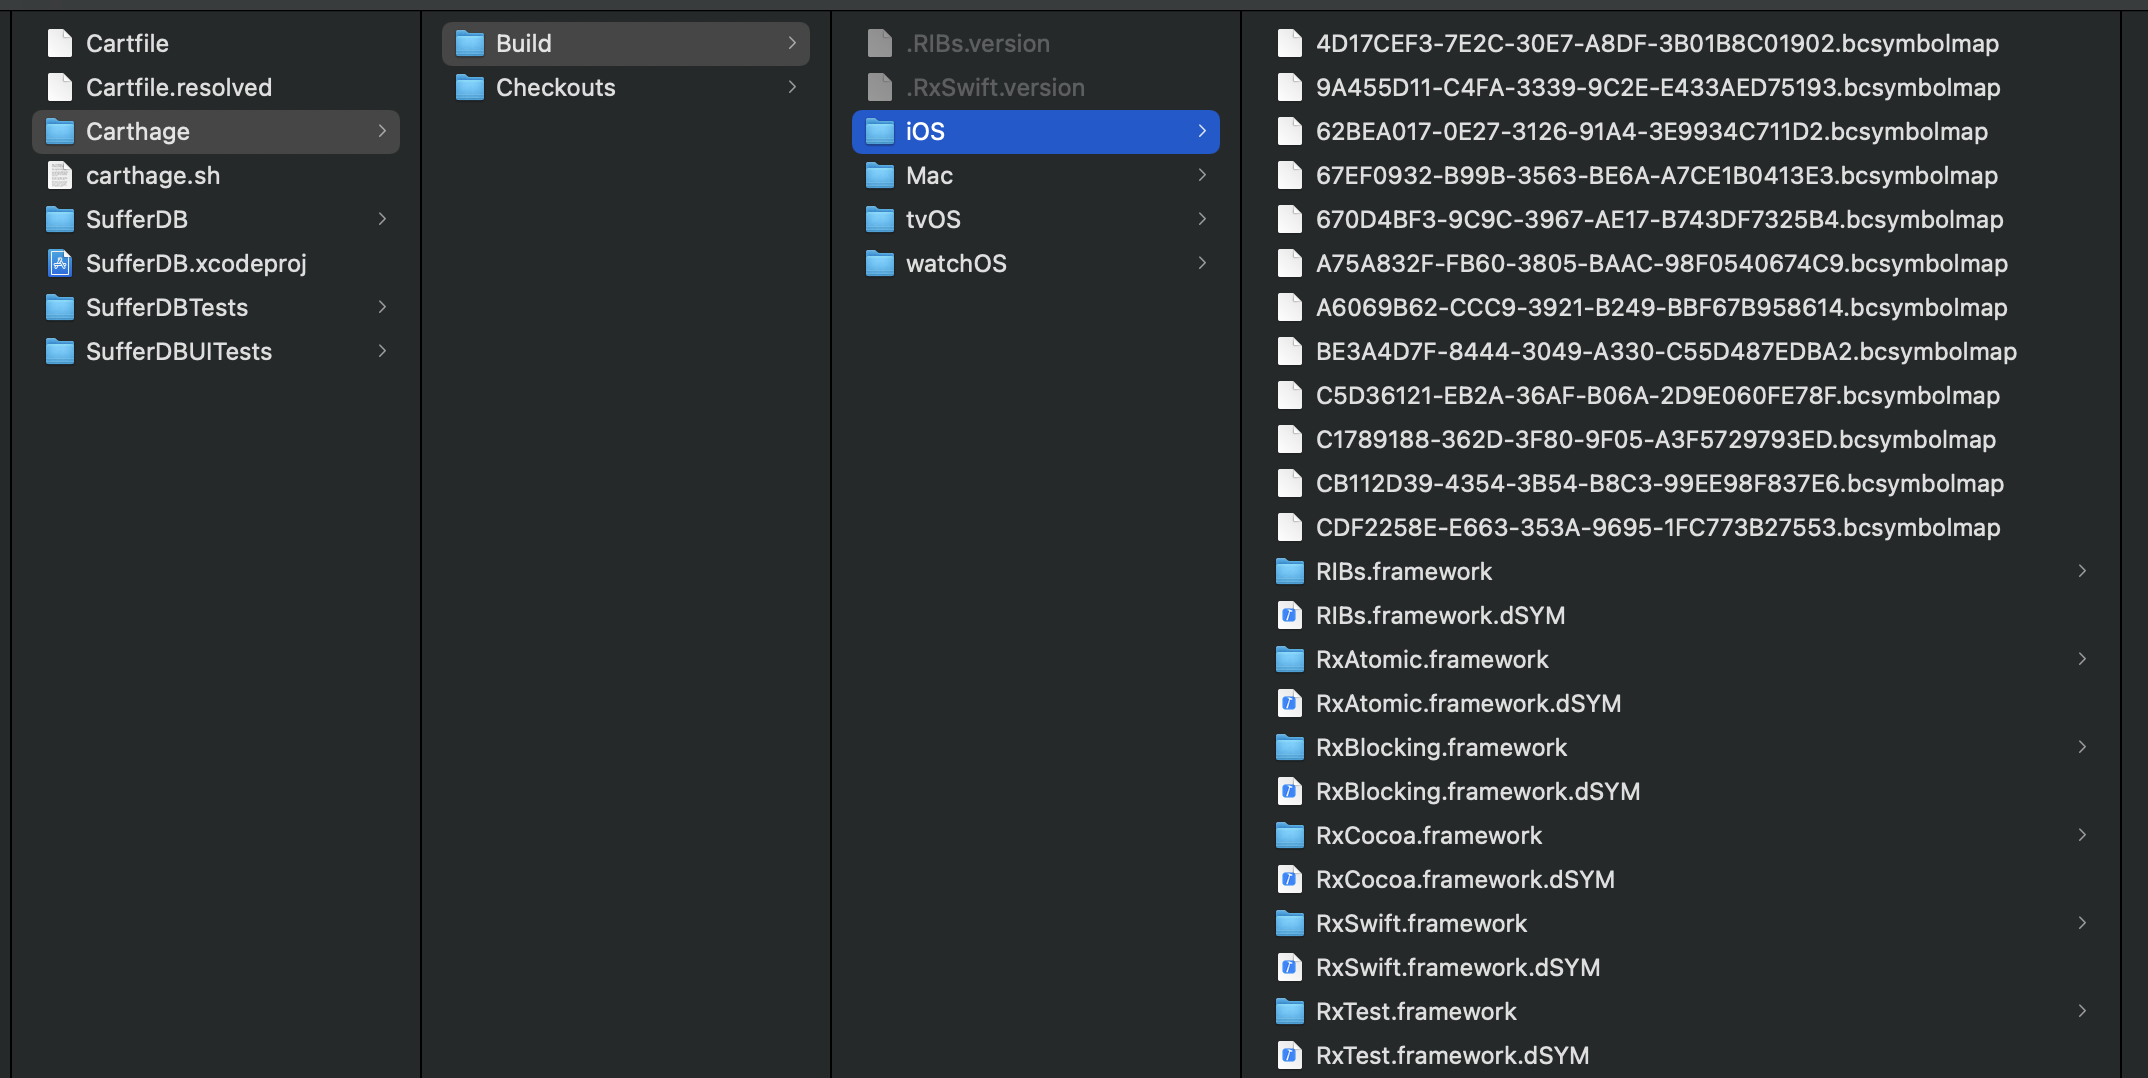The image size is (2148, 1078).
Task: Expand the RxBlocking.framework chevron
Action: pyautogui.click(x=2082, y=747)
